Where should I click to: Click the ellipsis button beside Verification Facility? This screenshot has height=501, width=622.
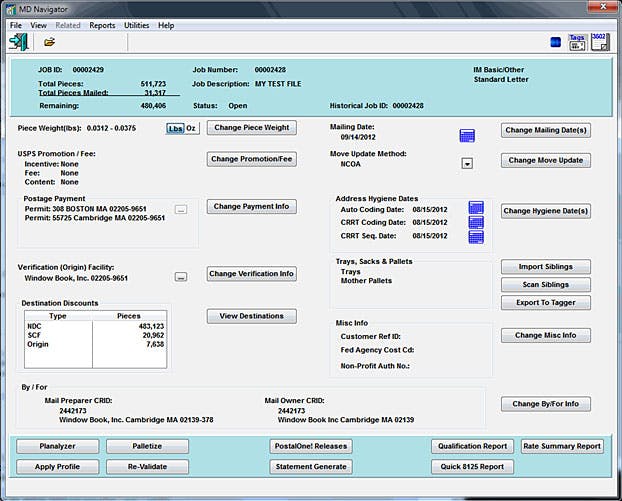click(x=181, y=276)
